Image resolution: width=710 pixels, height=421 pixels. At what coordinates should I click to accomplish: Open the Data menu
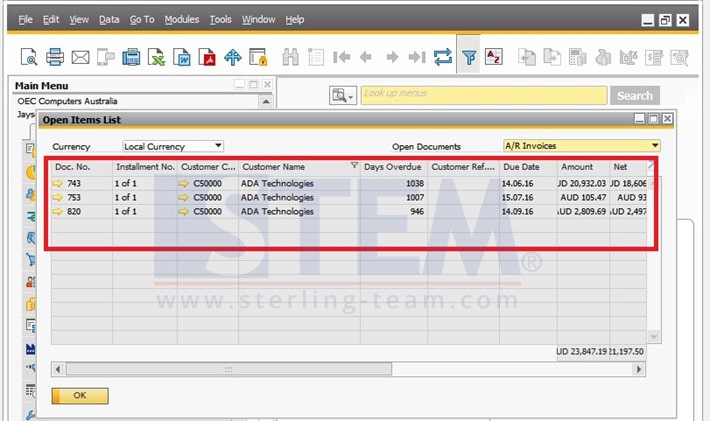pos(109,19)
